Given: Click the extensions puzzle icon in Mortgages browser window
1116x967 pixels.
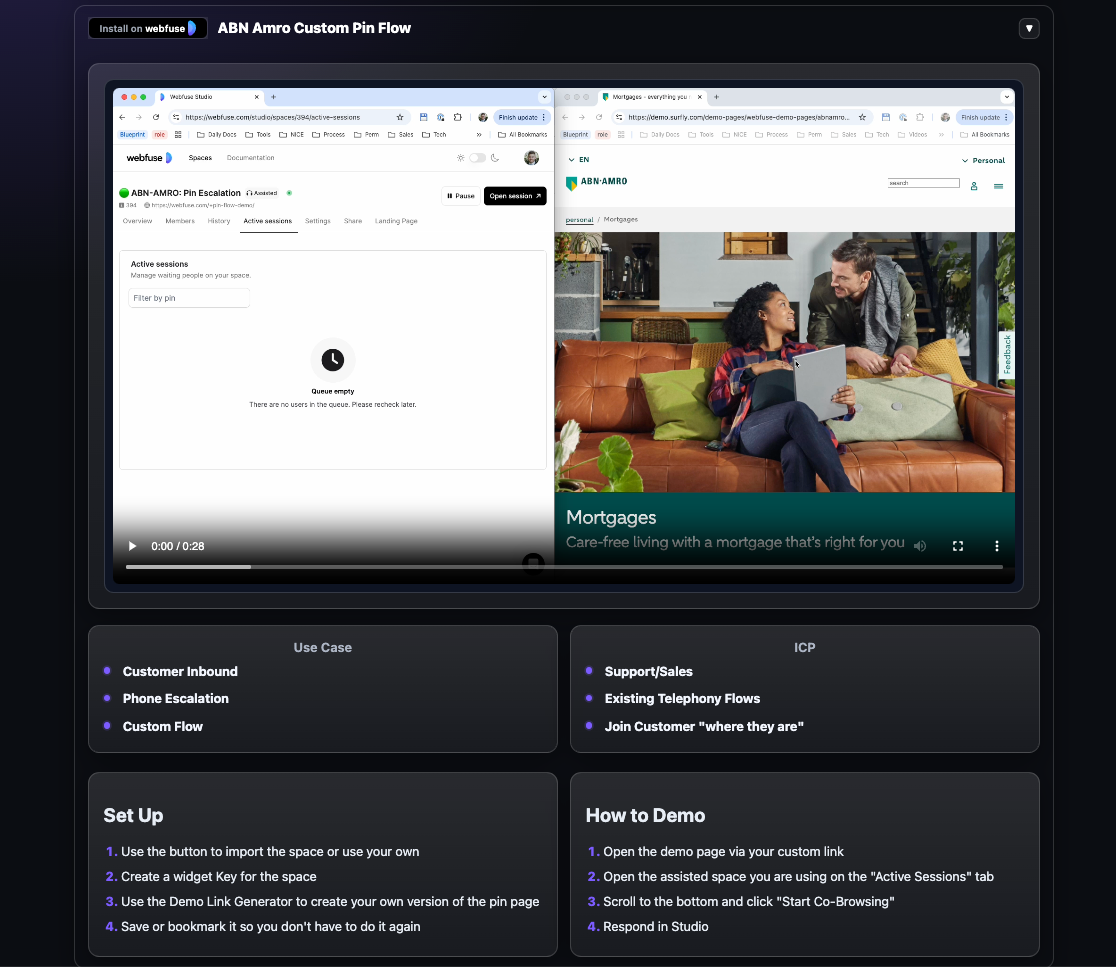Looking at the screenshot, I should tap(920, 117).
